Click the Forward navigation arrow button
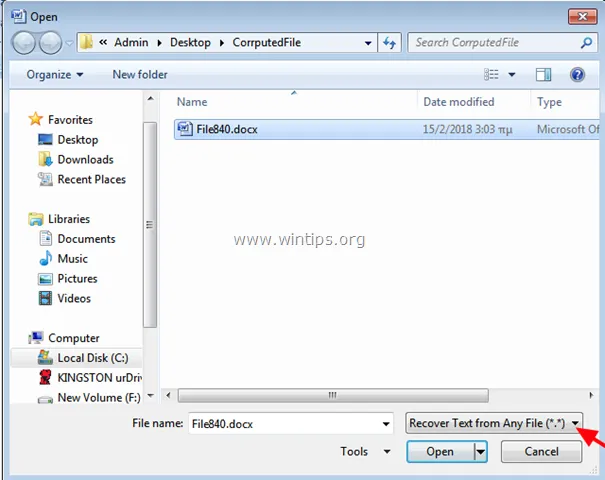Viewport: 605px width, 480px height. (x=51, y=42)
